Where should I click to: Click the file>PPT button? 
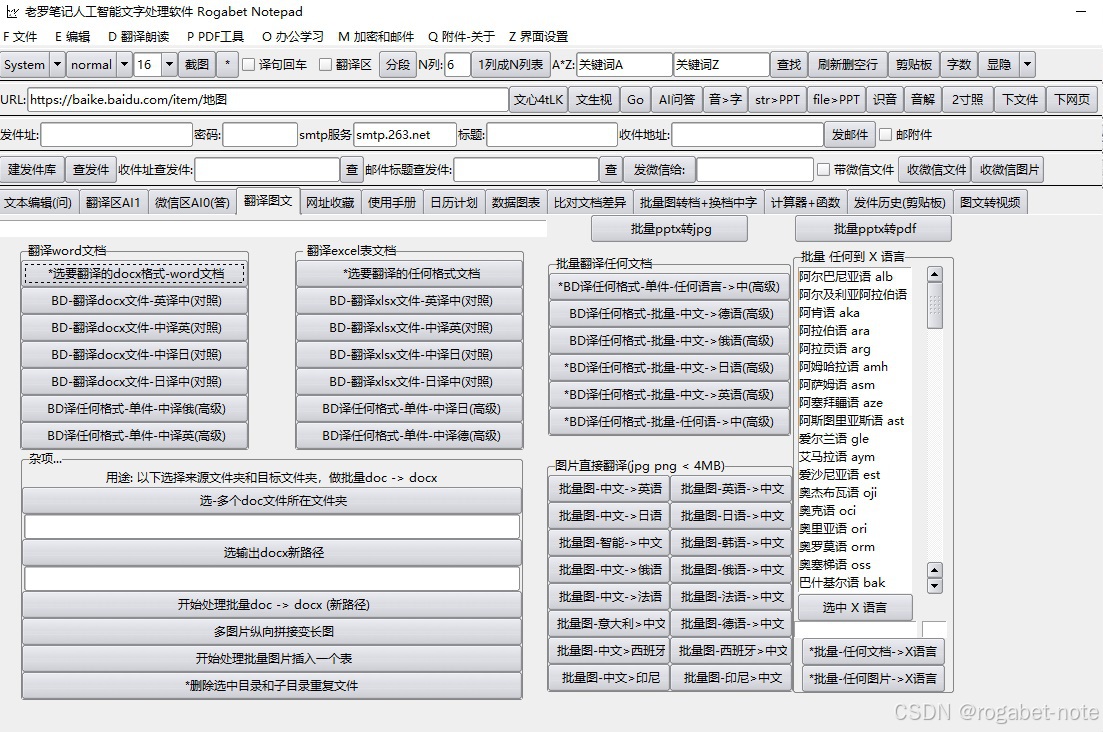[836, 100]
